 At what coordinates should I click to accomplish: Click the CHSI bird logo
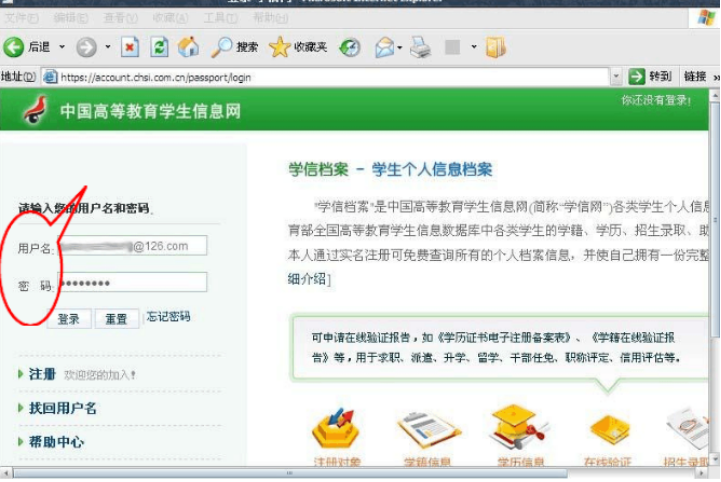coord(36,109)
